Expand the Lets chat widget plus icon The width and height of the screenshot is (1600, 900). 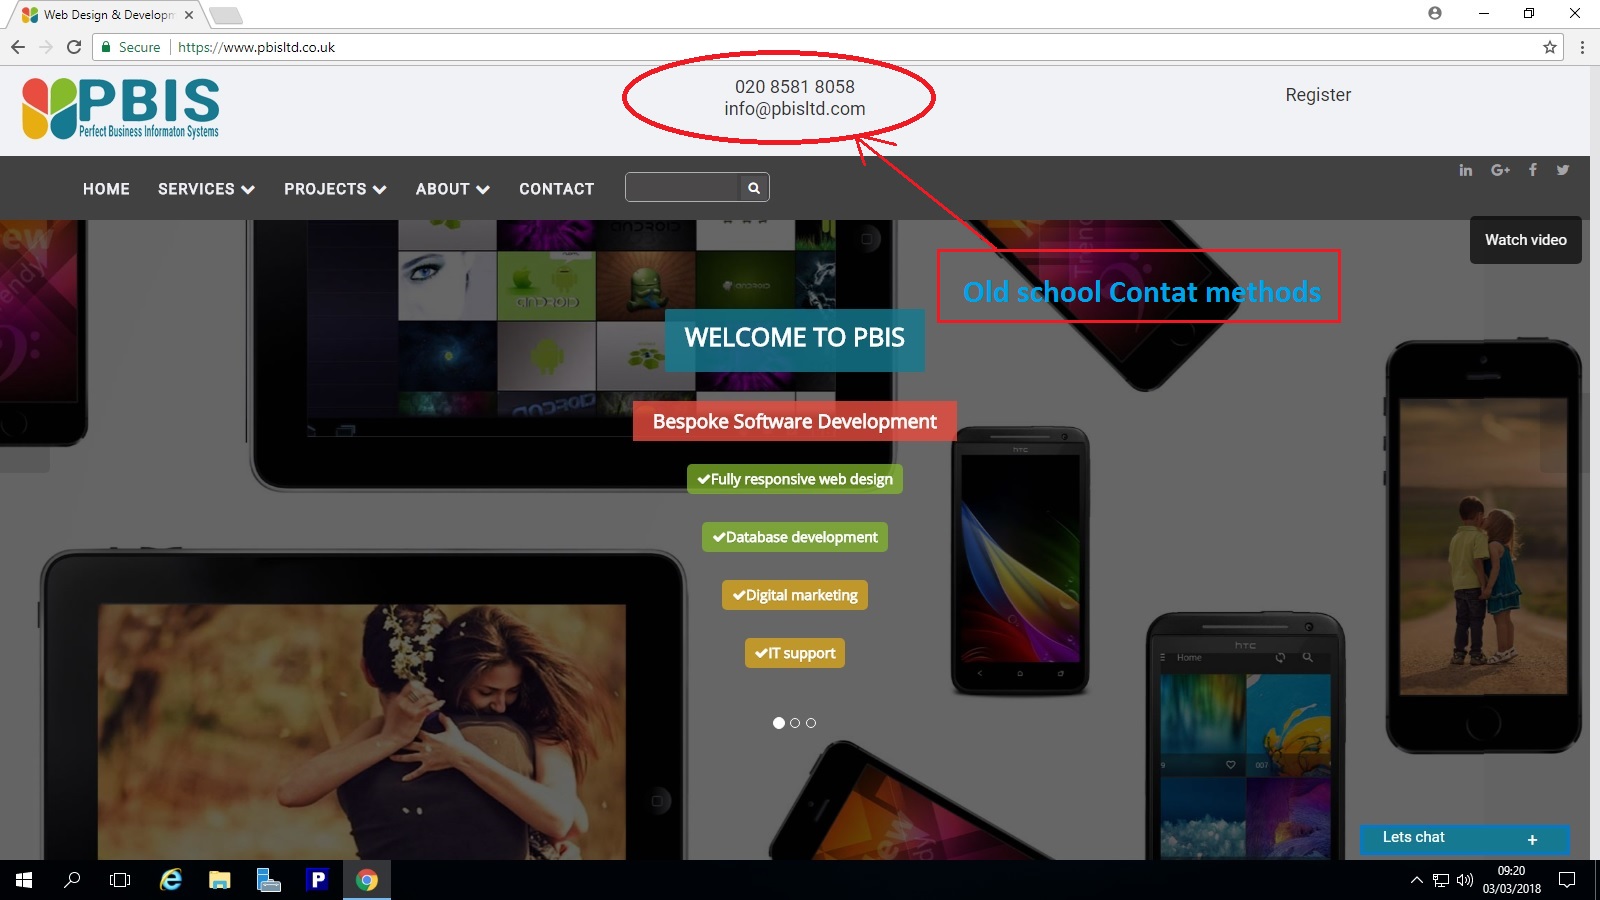point(1532,840)
